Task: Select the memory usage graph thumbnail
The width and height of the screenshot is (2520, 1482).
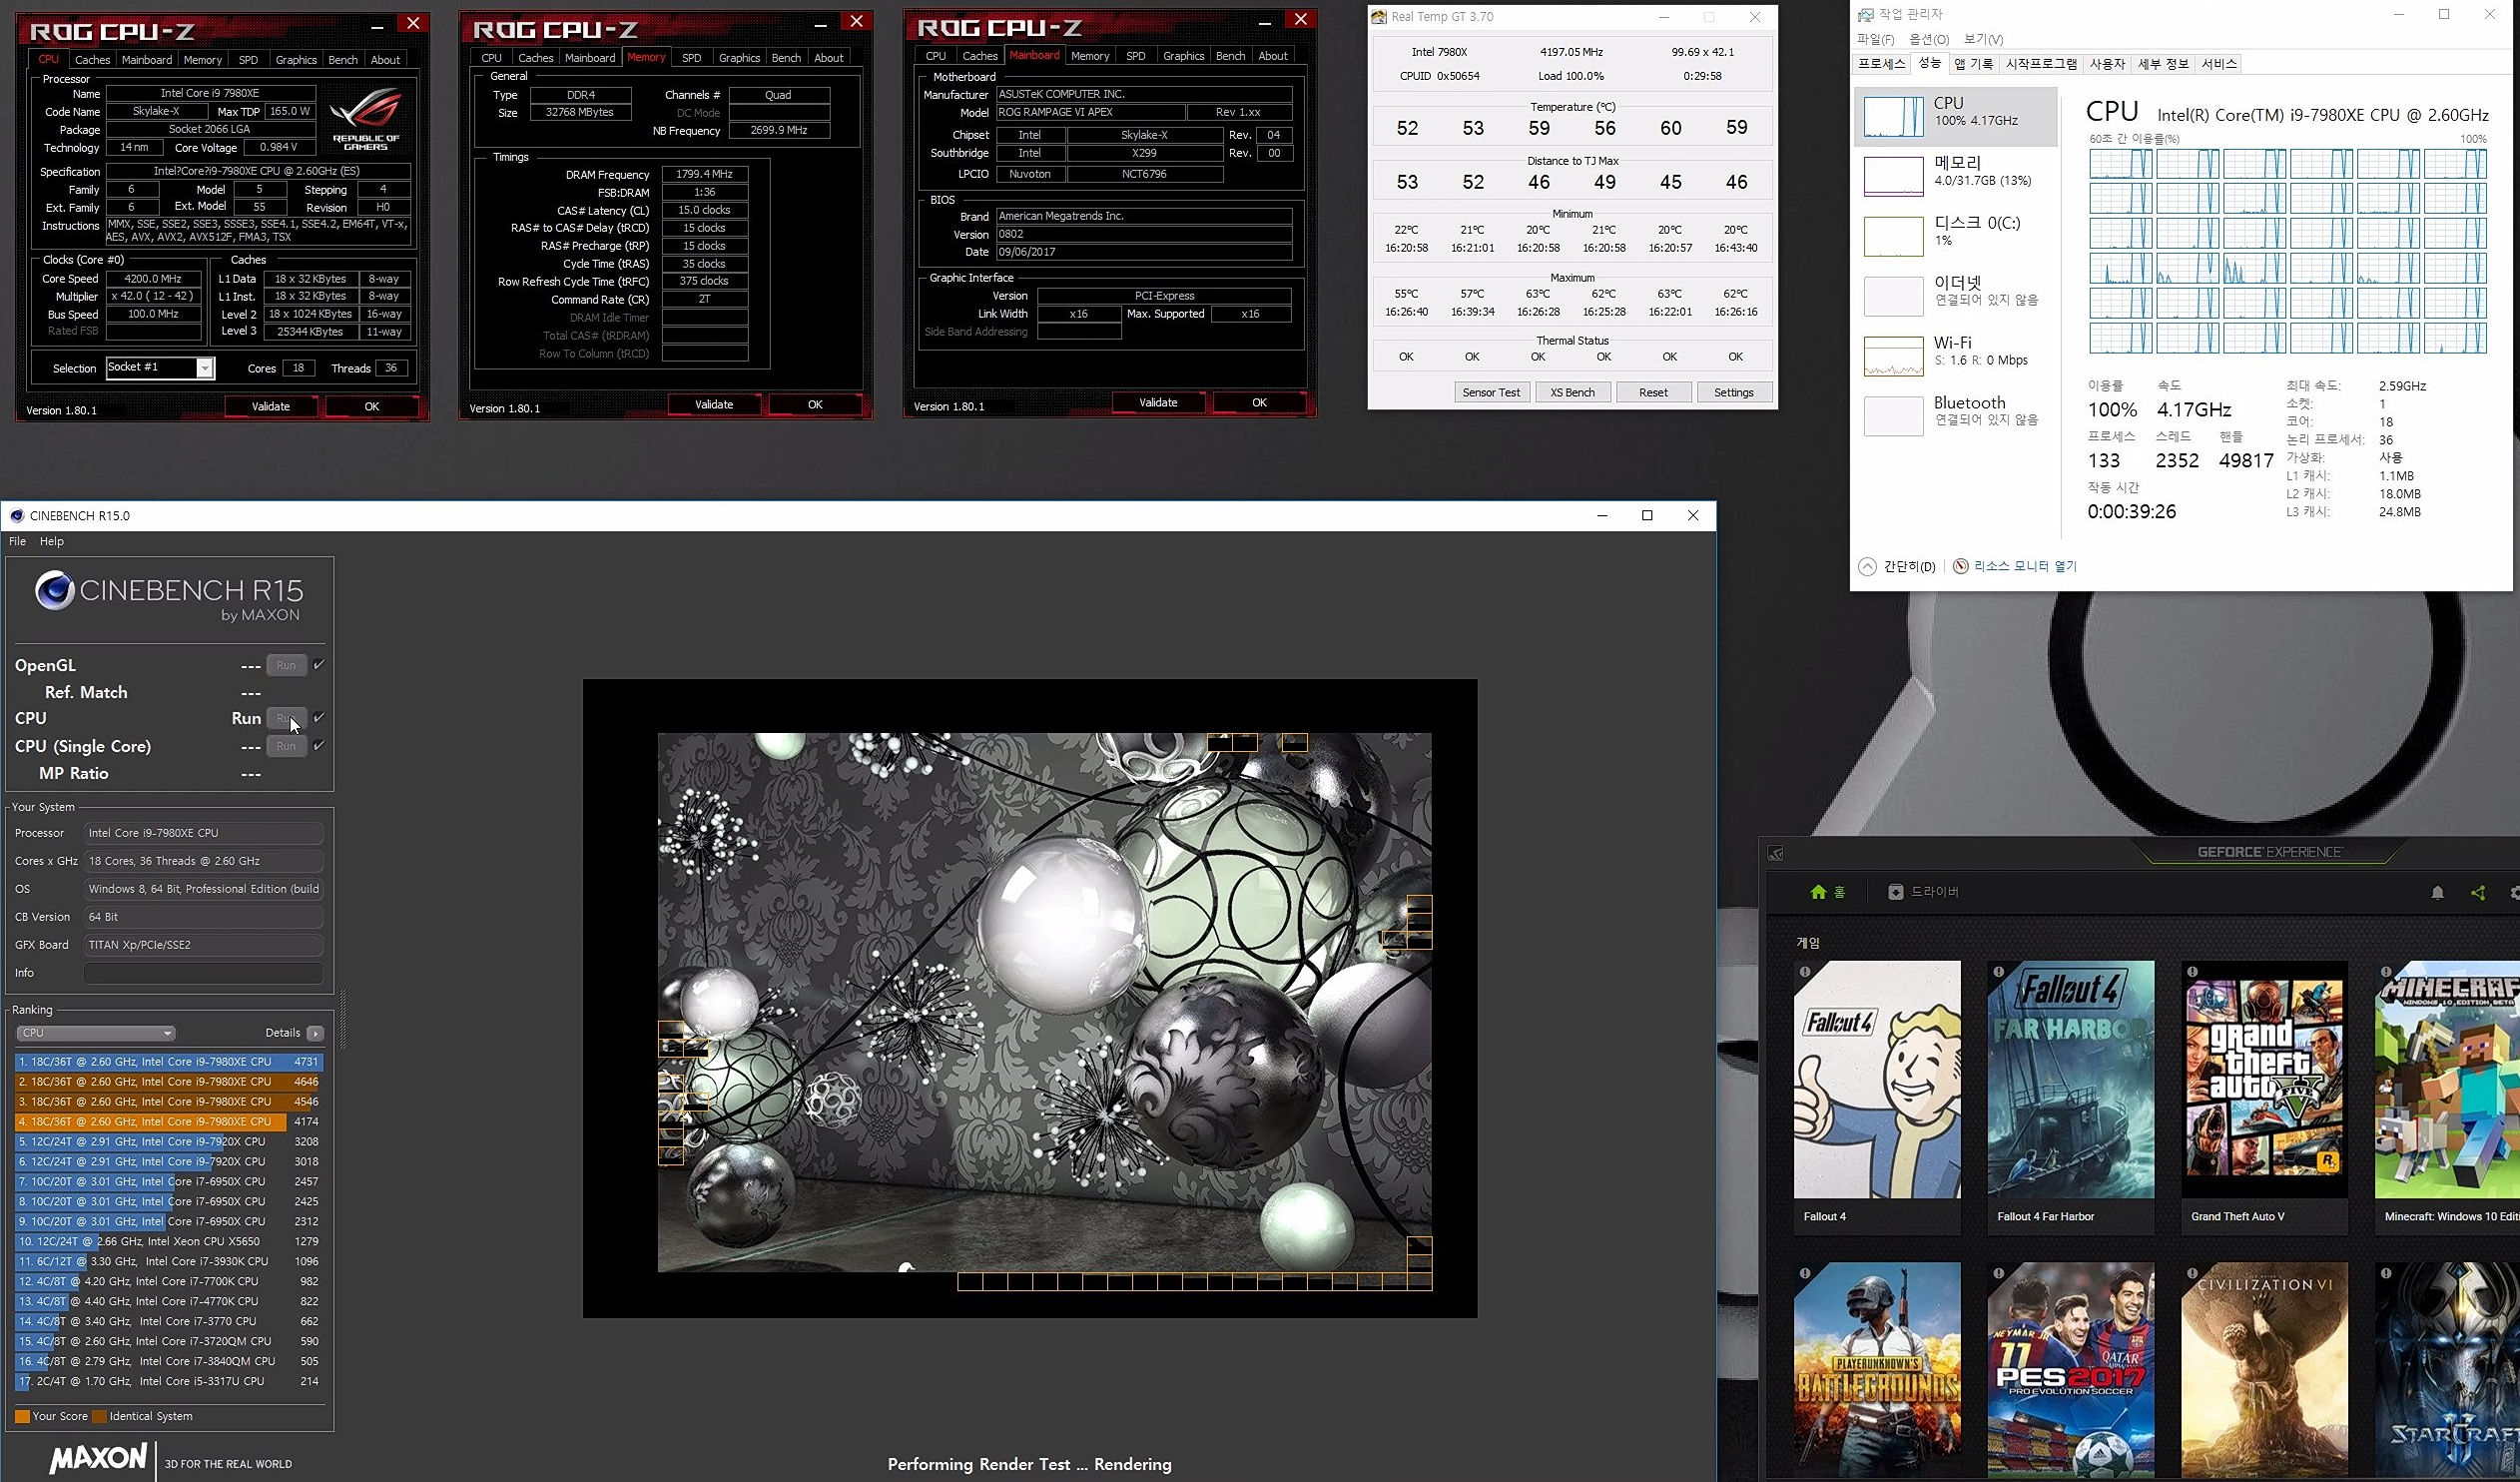Action: coord(1893,176)
